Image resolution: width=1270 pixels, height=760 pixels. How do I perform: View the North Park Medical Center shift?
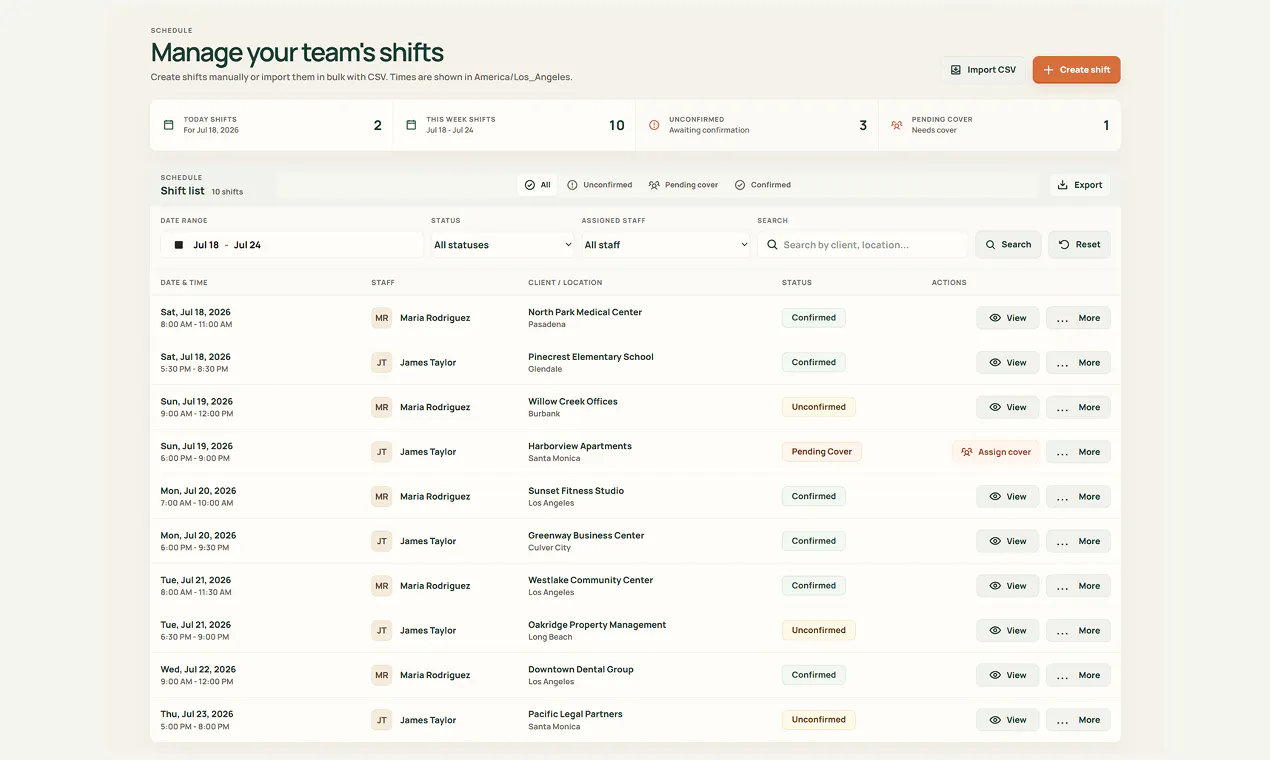tap(1008, 318)
